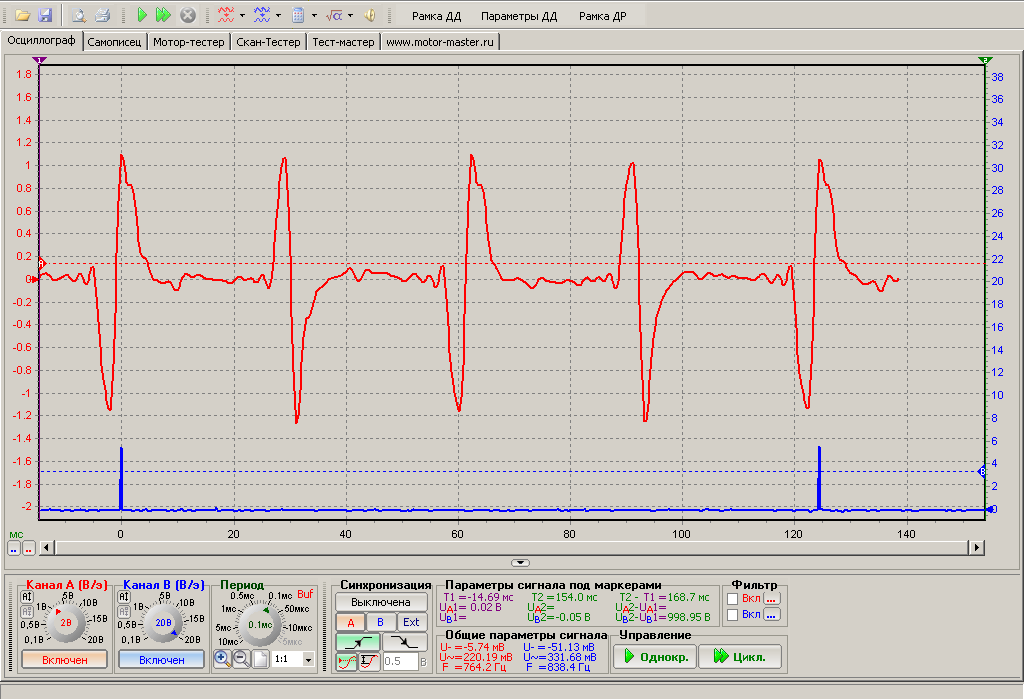Open the 1:1 scale dropdown
The height and width of the screenshot is (700, 1024).
307,660
